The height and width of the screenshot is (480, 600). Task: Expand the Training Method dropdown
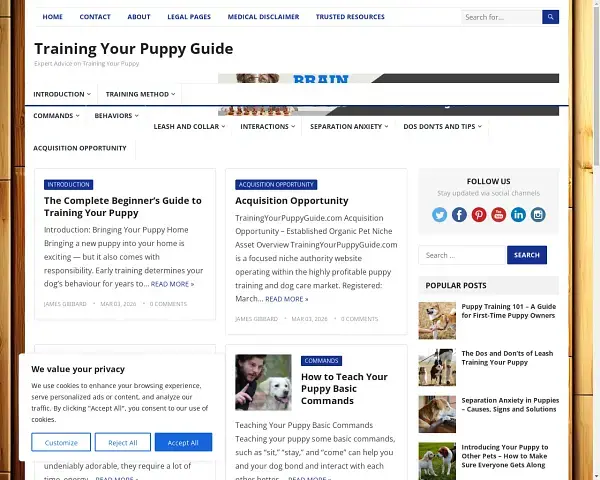[140, 94]
